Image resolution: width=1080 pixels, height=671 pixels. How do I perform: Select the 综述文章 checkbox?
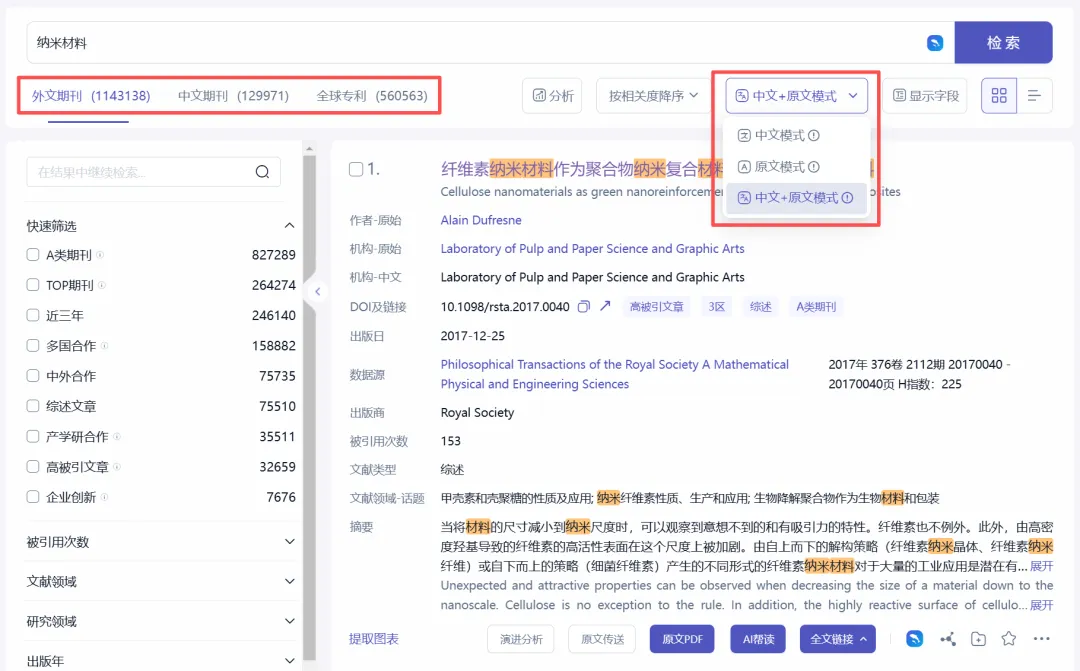click(32, 406)
